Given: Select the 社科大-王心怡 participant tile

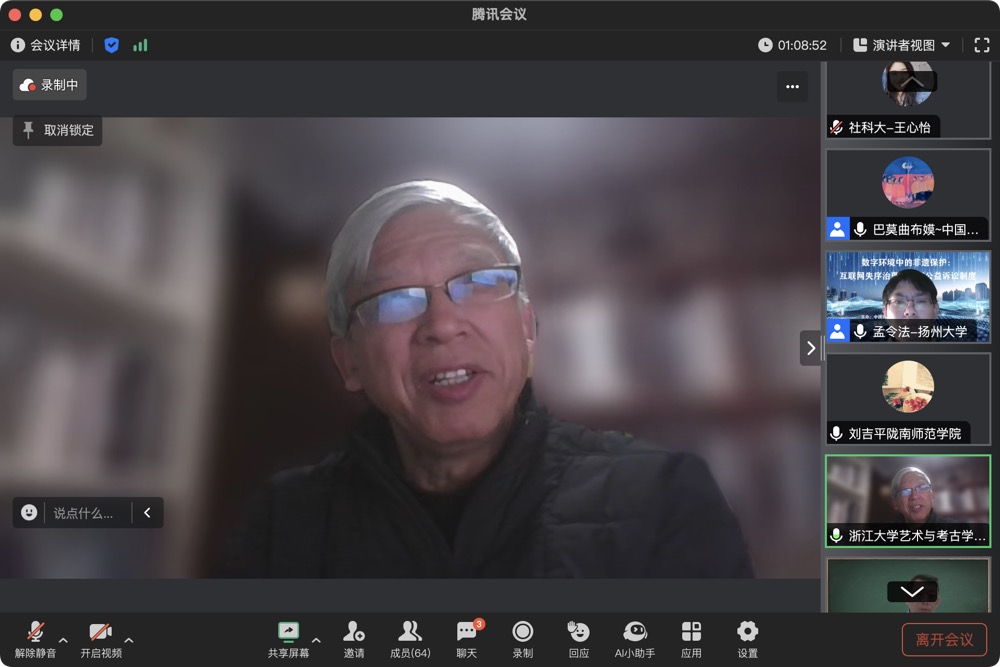Looking at the screenshot, I should click(x=908, y=100).
